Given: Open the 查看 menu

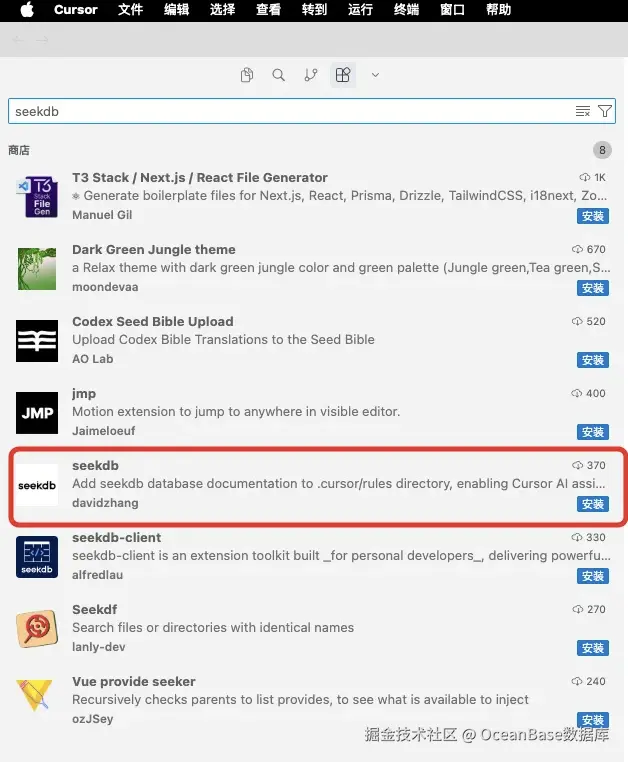Looking at the screenshot, I should click(x=268, y=10).
